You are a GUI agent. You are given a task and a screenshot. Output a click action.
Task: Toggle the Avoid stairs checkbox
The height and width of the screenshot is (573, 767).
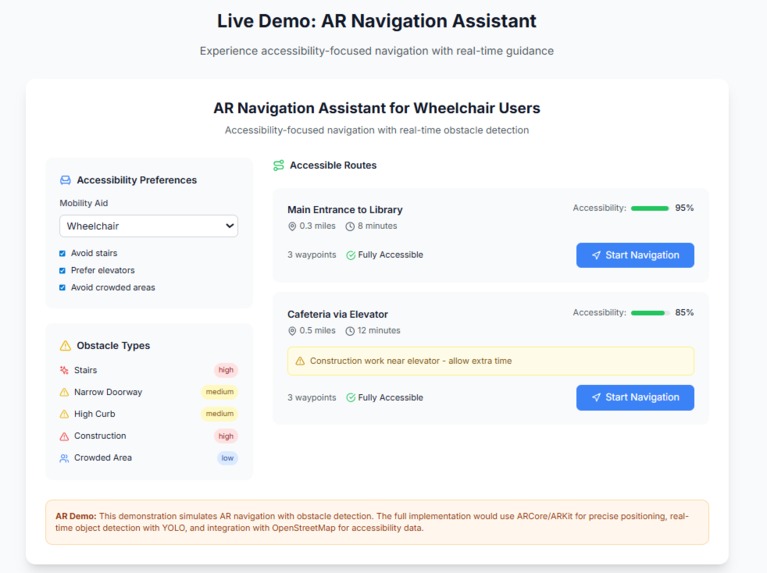pyautogui.click(x=62, y=253)
